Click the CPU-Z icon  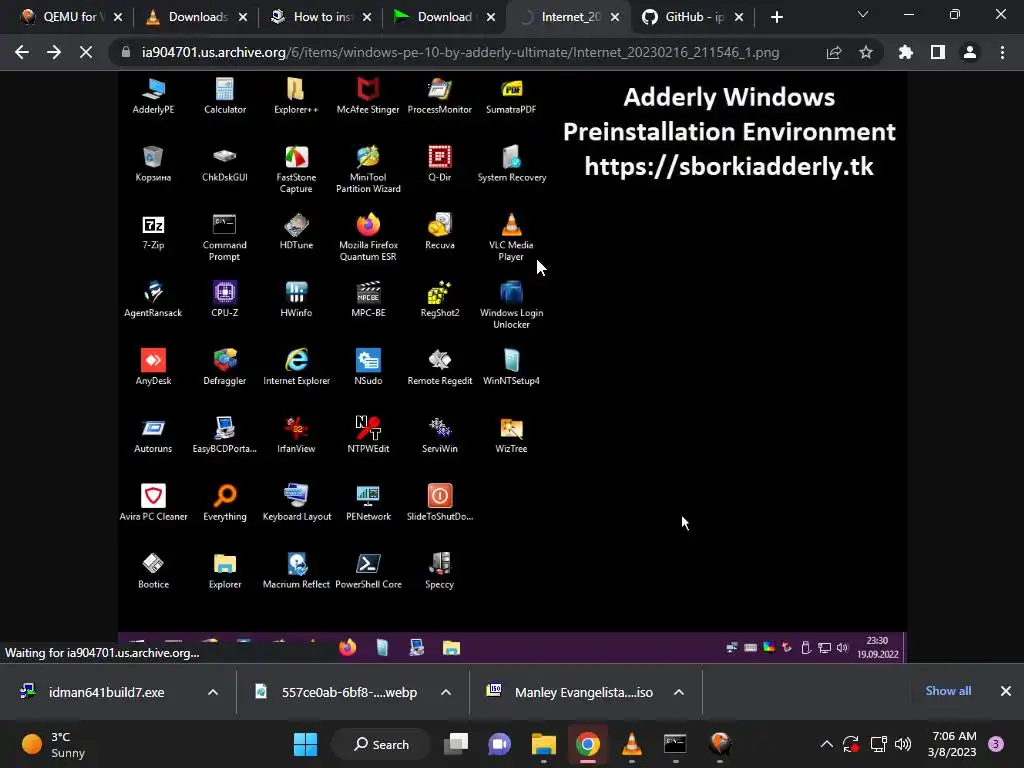[225, 299]
